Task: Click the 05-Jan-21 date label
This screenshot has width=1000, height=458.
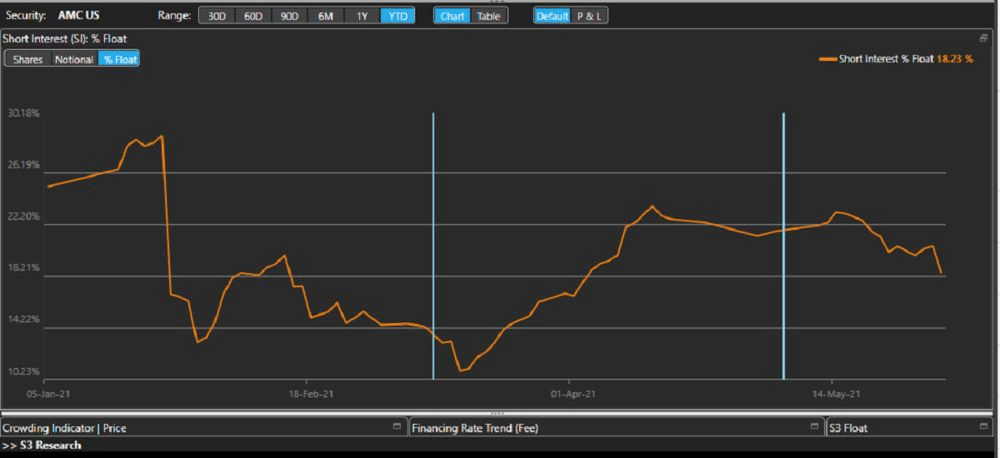Action: [48, 394]
